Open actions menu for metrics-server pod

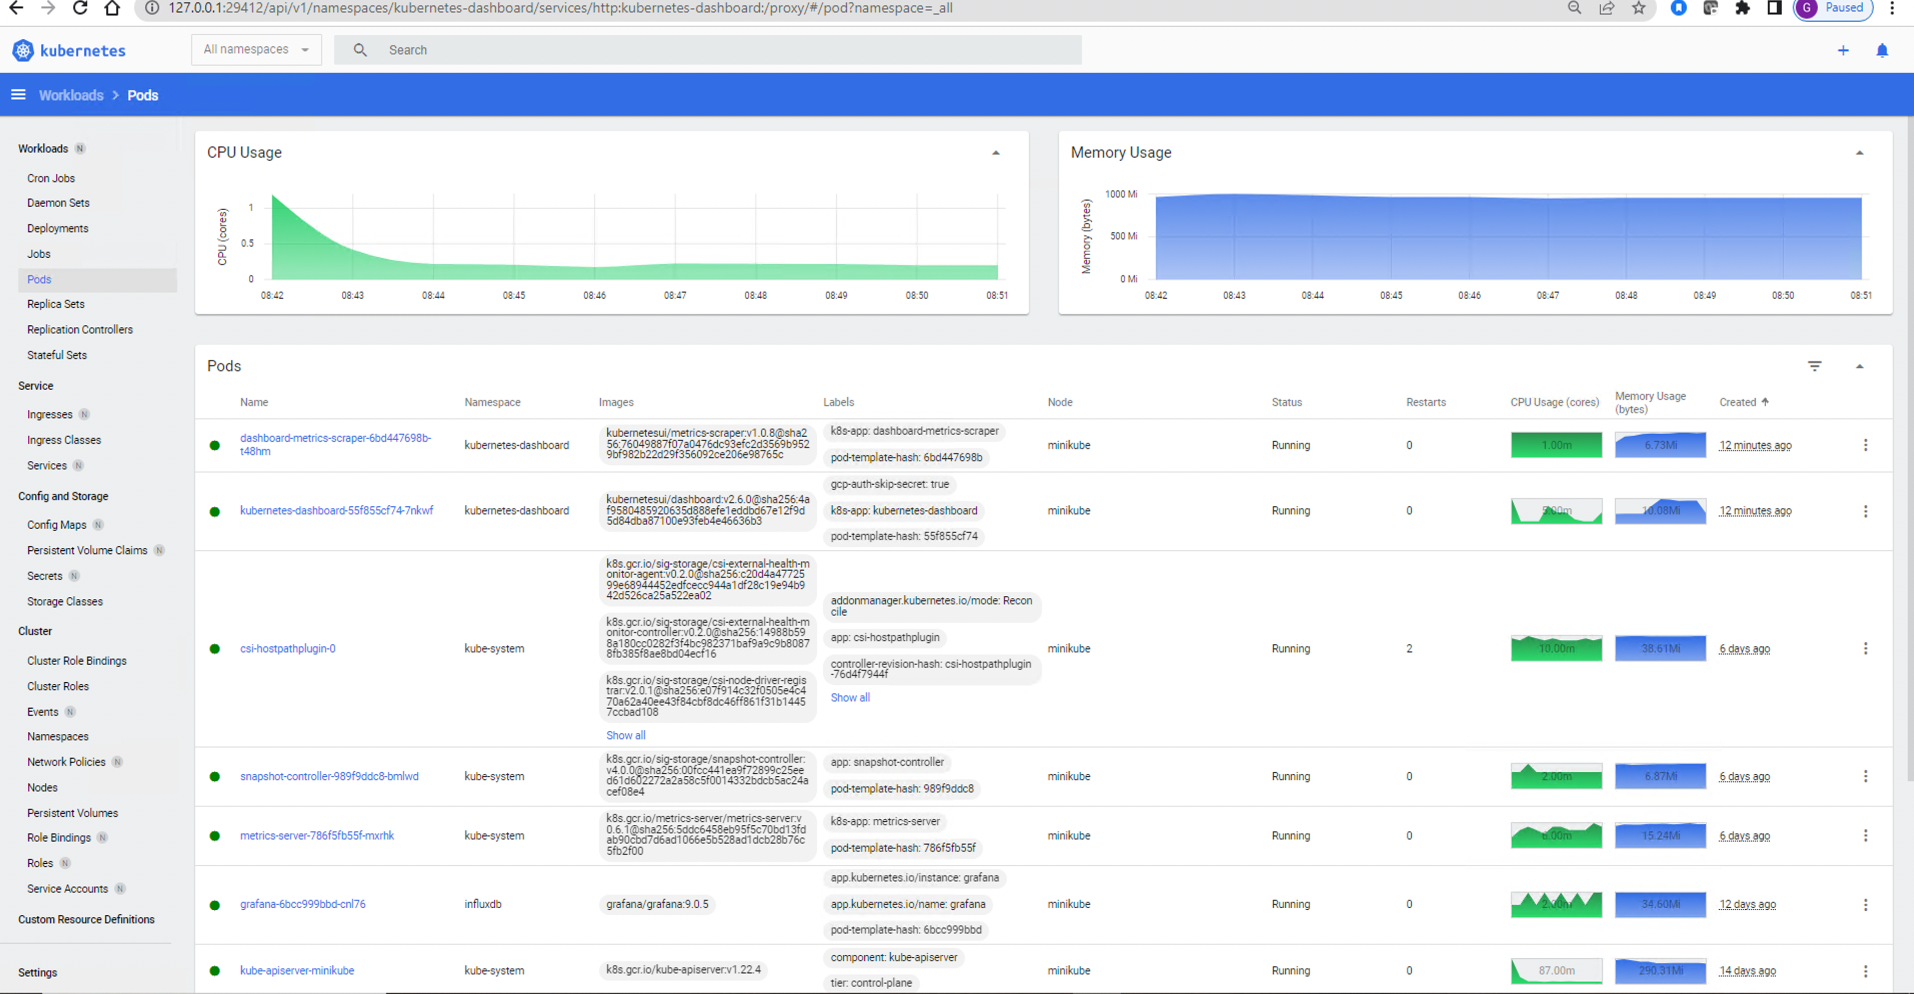(1865, 836)
